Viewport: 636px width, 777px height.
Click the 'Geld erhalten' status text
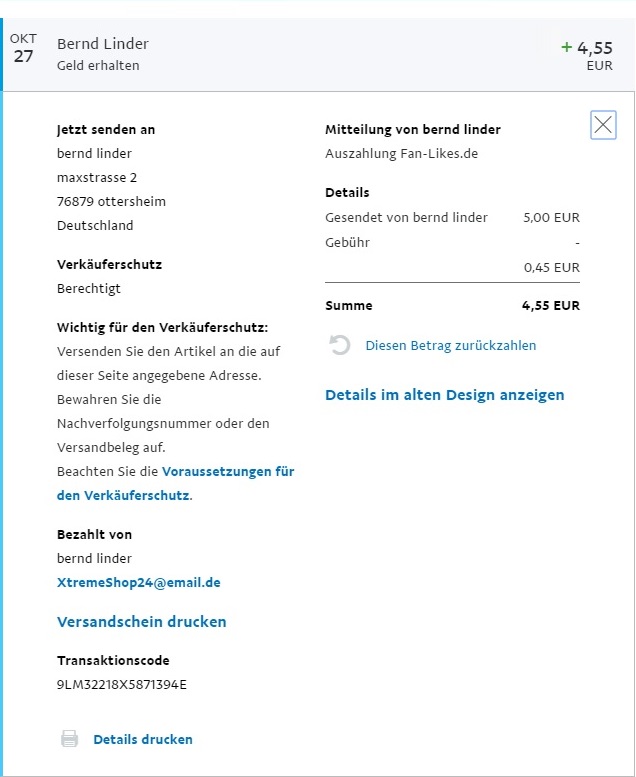[98, 66]
